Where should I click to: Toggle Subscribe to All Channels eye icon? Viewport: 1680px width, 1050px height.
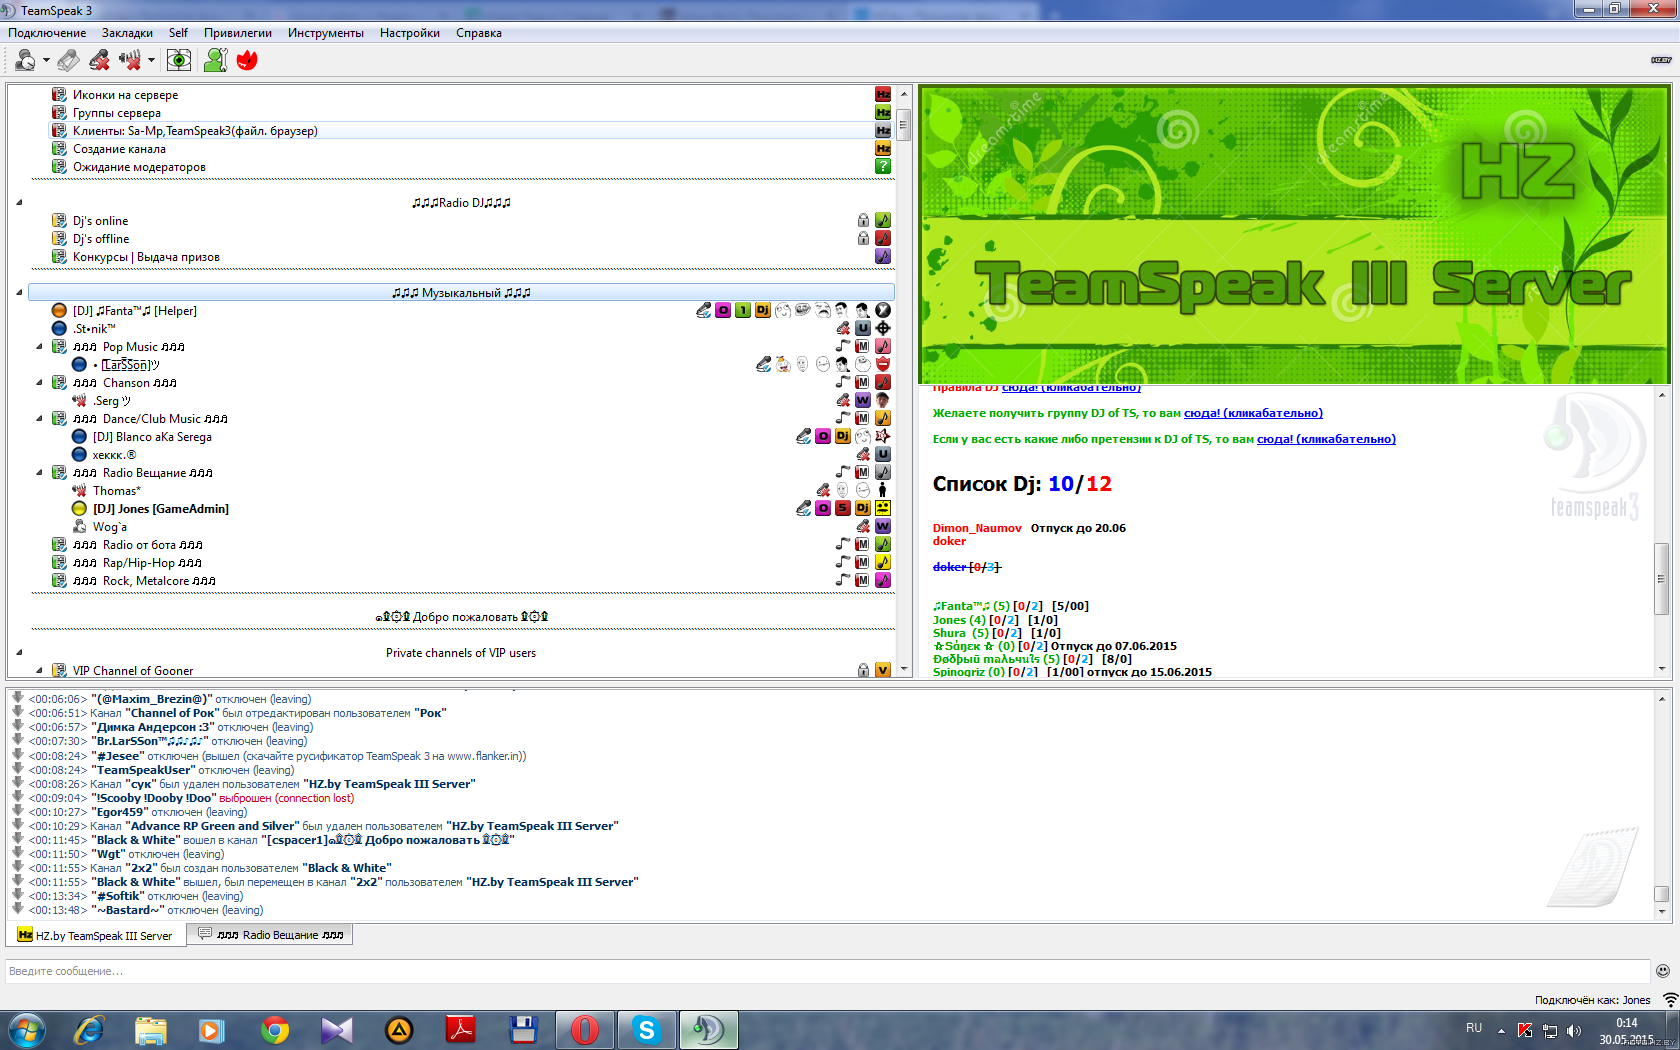(x=179, y=61)
